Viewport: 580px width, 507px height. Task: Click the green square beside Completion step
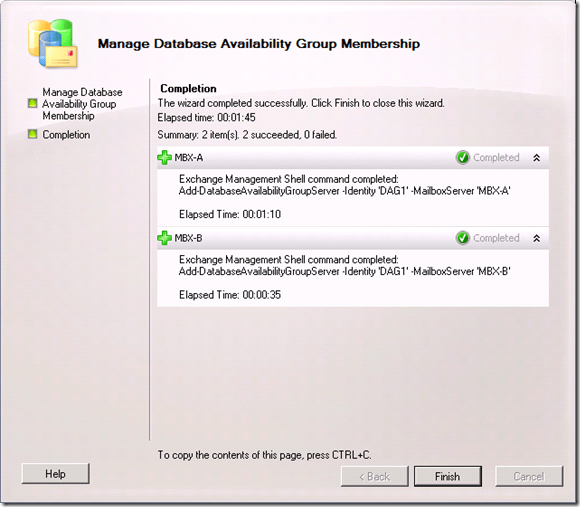point(33,134)
